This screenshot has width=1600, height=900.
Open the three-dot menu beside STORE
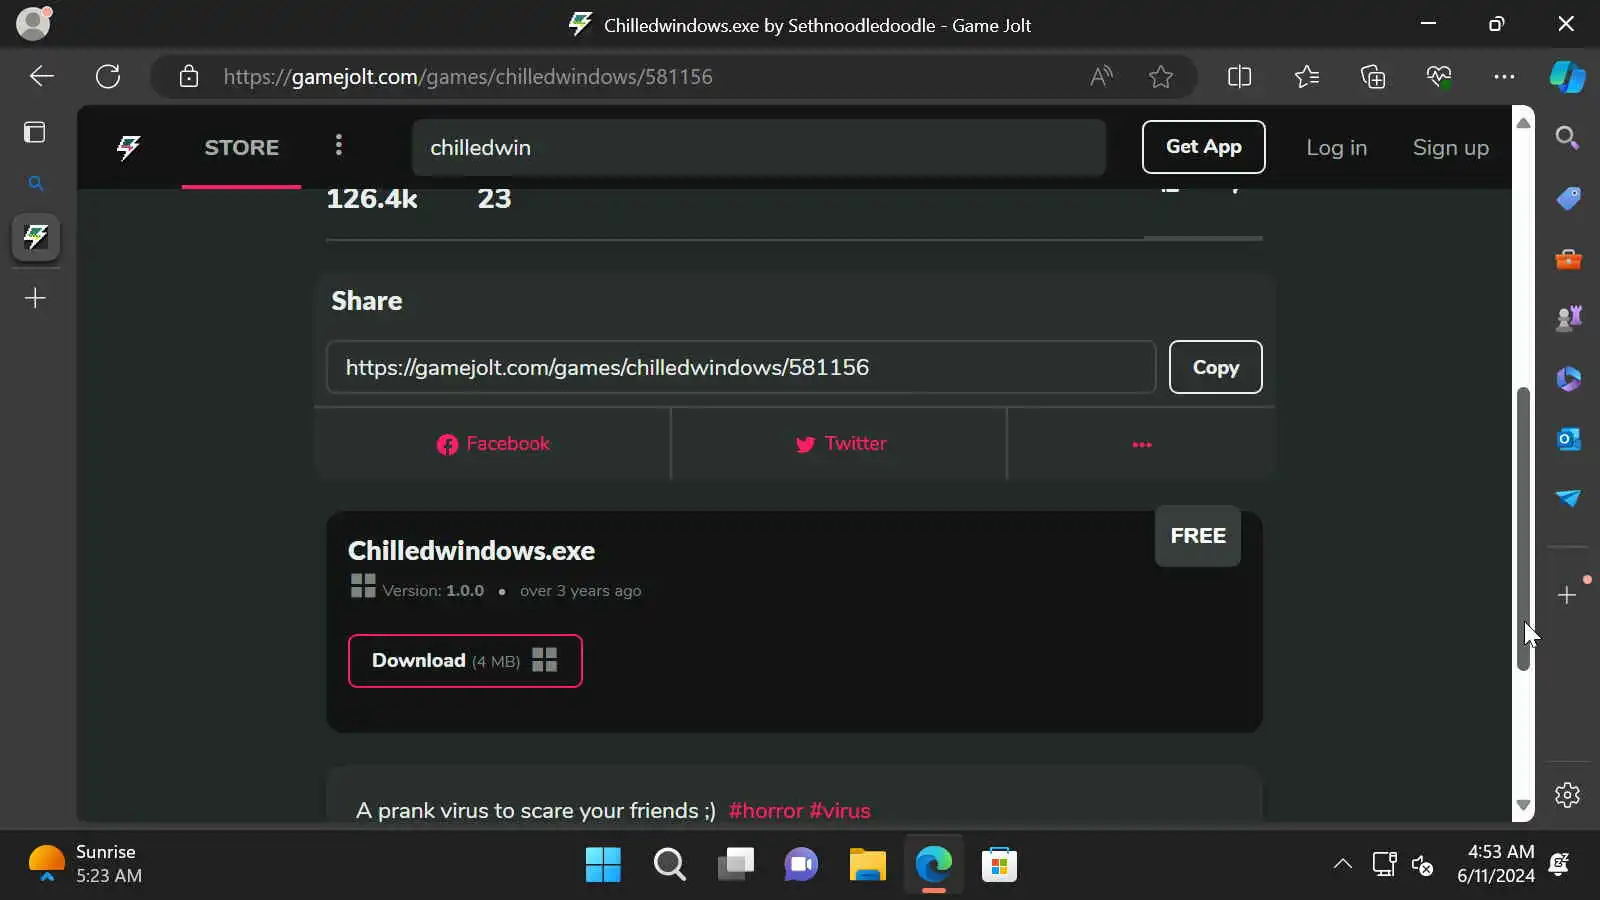[x=339, y=146]
